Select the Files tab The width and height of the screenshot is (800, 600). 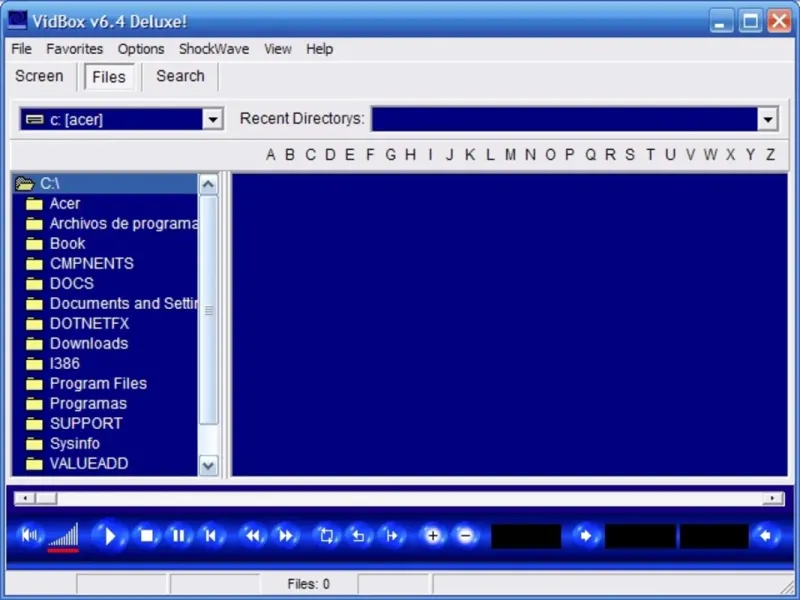pyautogui.click(x=109, y=77)
